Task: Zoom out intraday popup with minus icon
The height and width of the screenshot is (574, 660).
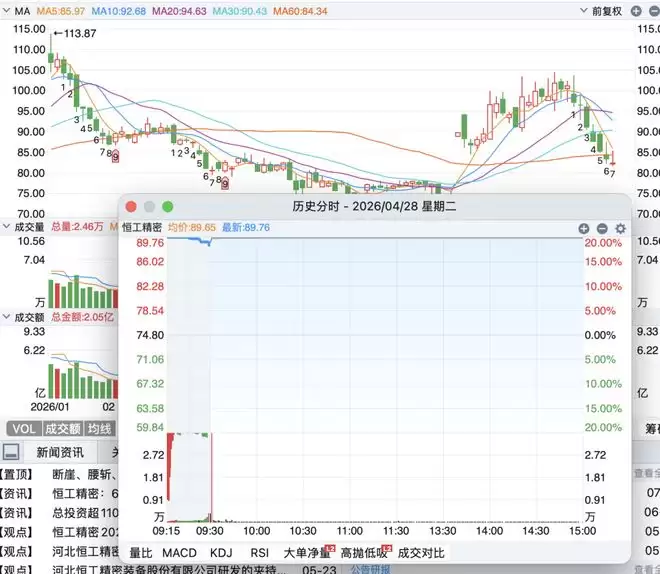Action: click(602, 229)
